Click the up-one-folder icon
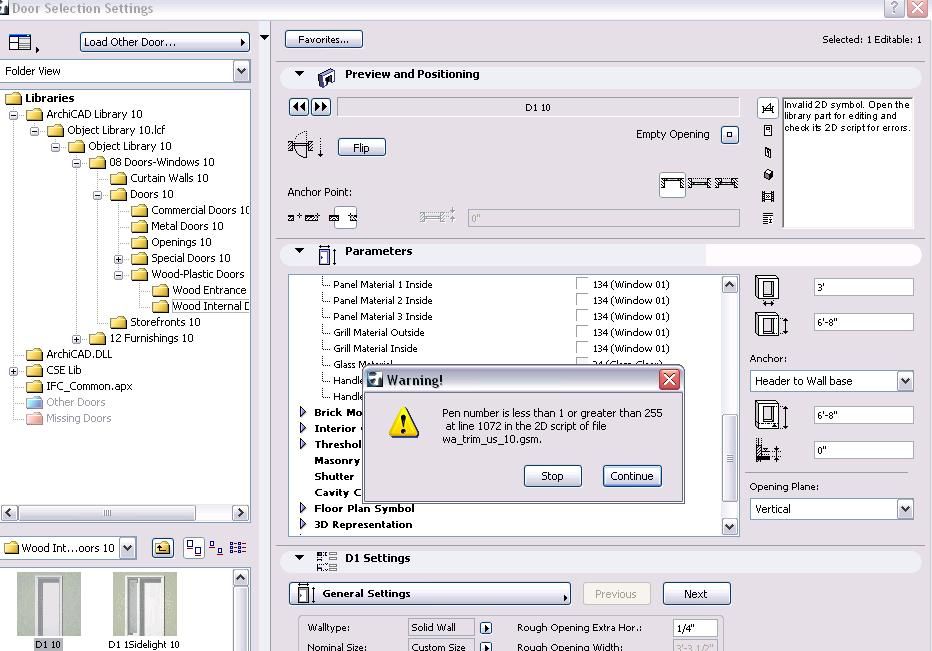This screenshot has height=651, width=932. point(162,548)
